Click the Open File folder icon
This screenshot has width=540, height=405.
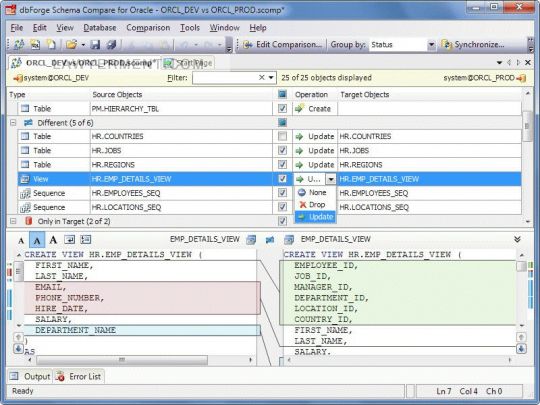tap(71, 44)
